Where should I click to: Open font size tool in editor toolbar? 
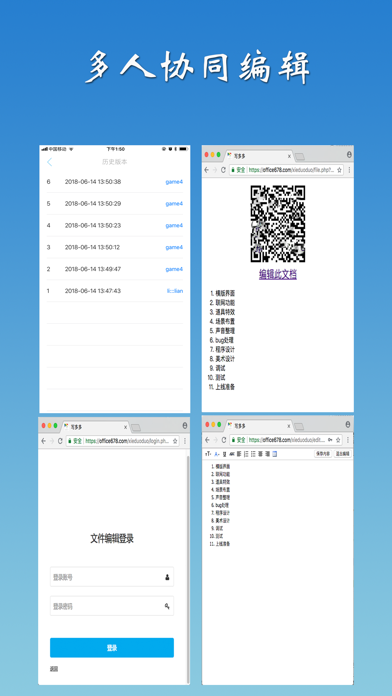coord(208,454)
